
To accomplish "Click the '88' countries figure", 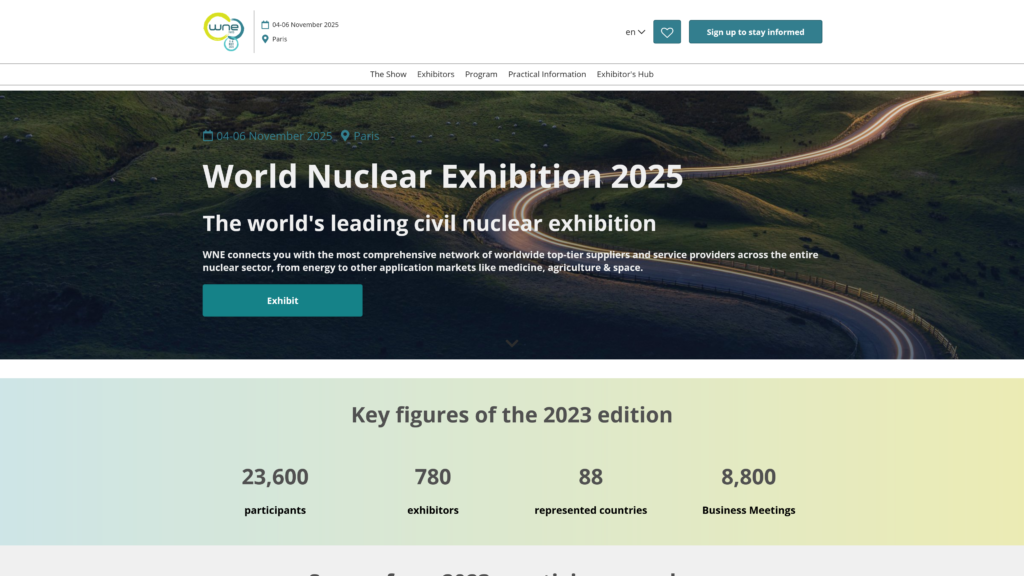I will pyautogui.click(x=590, y=477).
